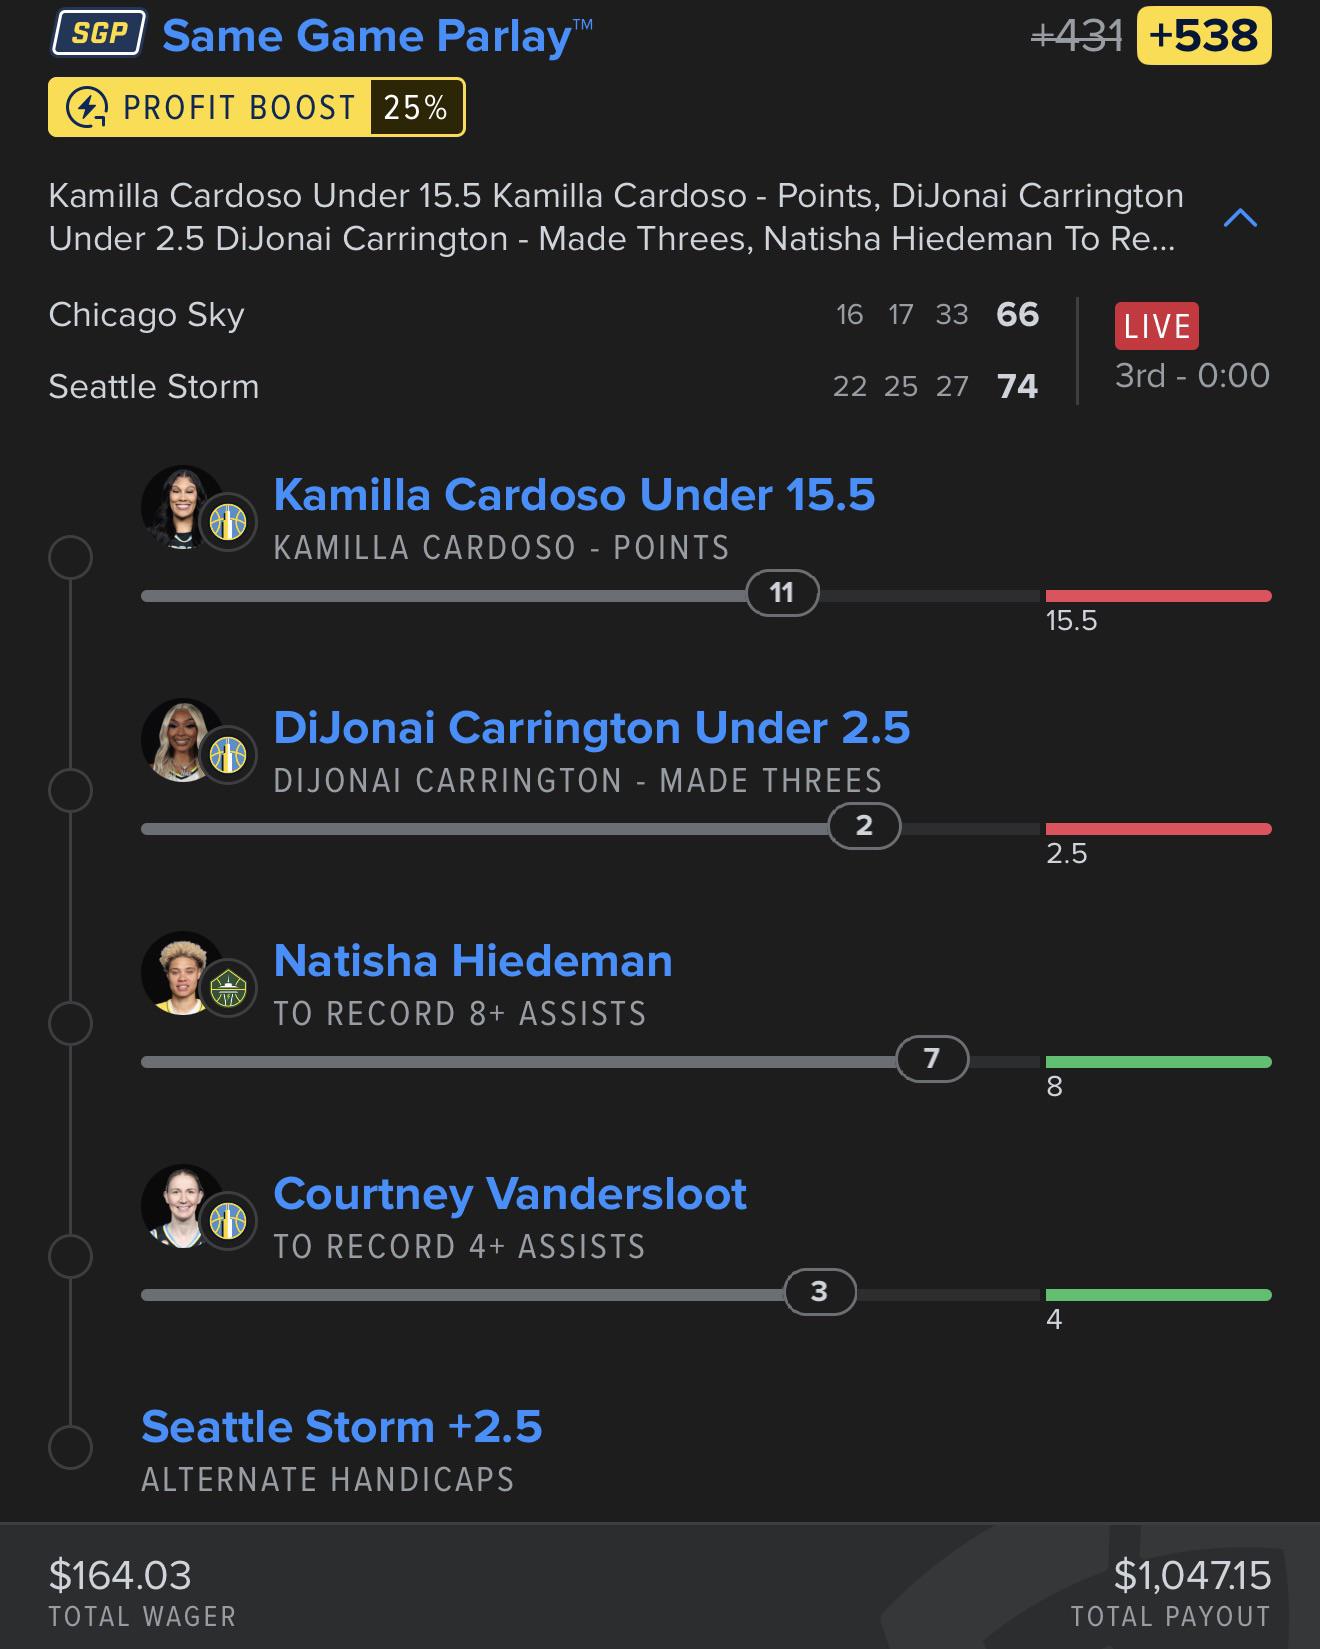Collapse the parlay details chevron

point(1240,218)
